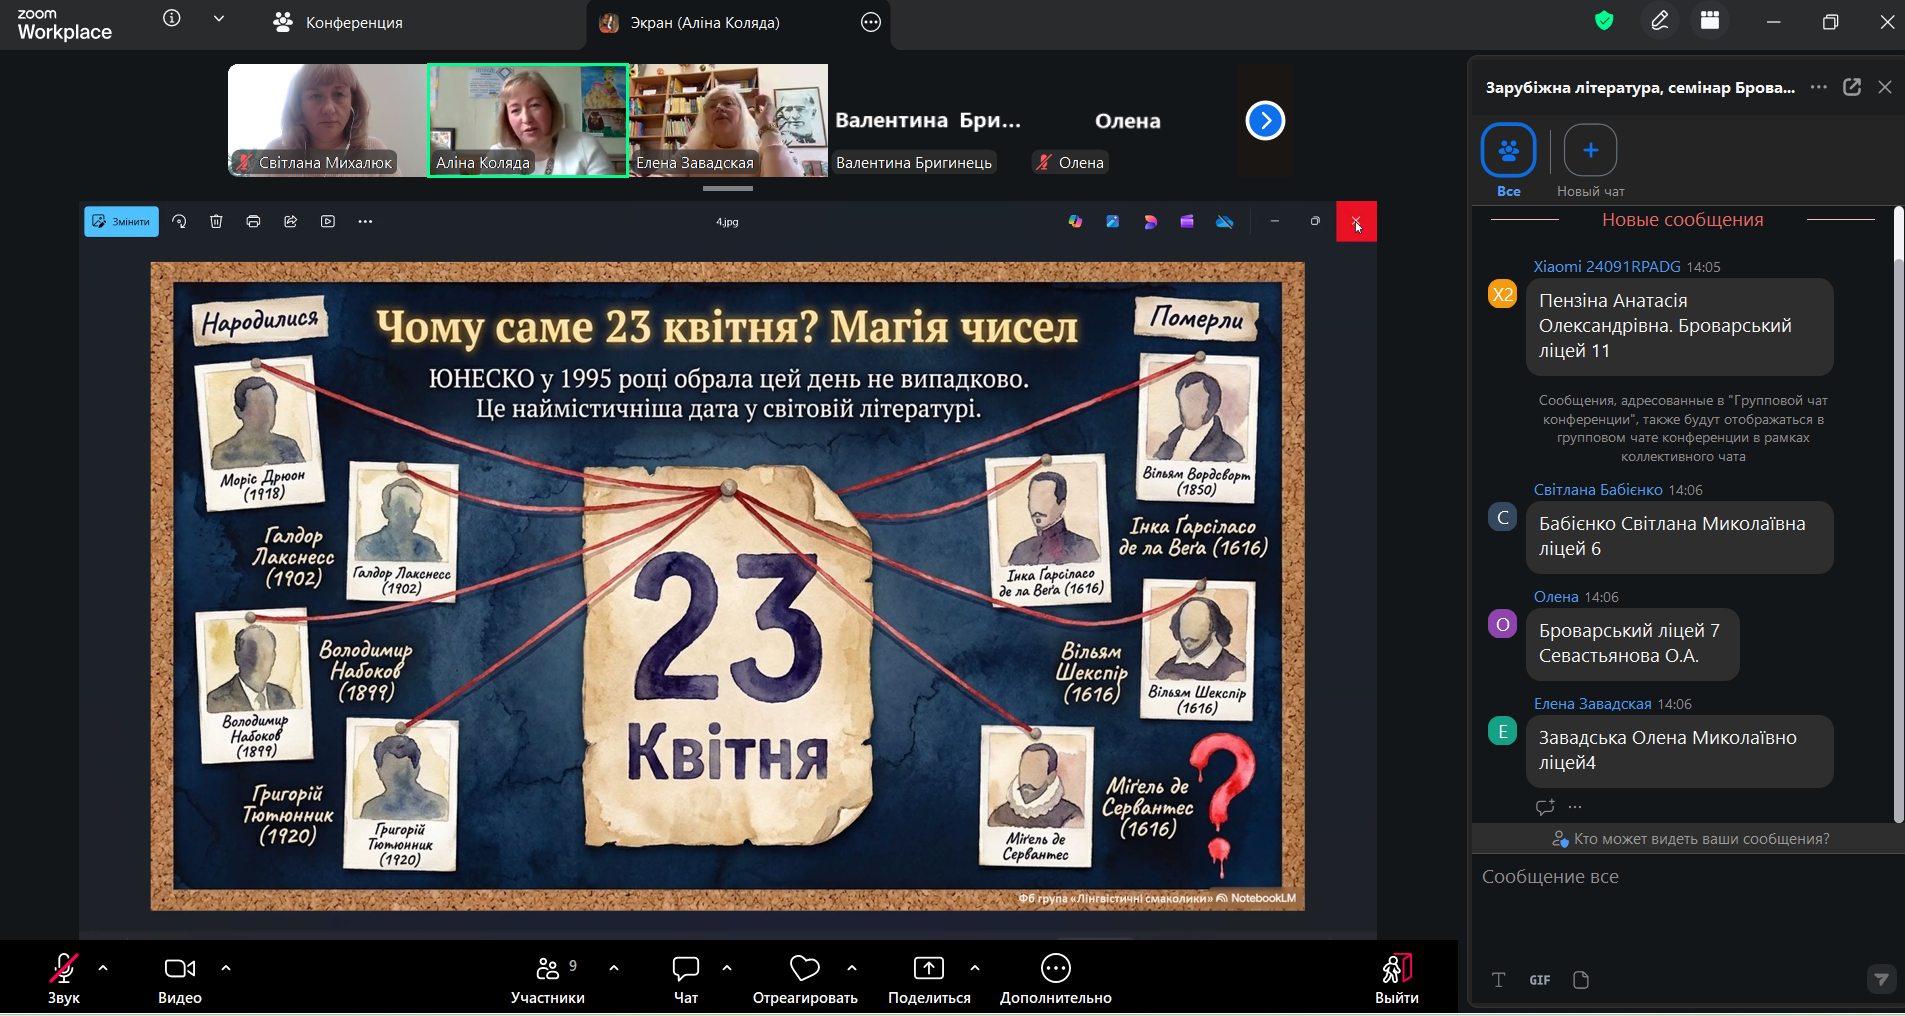Open Copilot icon in photo viewer toolbar
This screenshot has width=1905, height=1016.
(1075, 222)
